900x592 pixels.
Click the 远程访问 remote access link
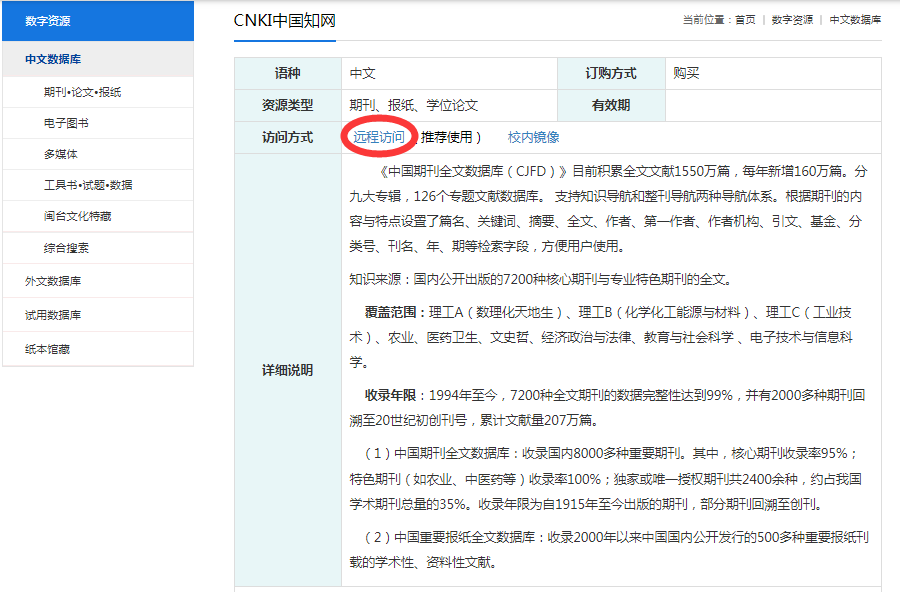pyautogui.click(x=378, y=138)
